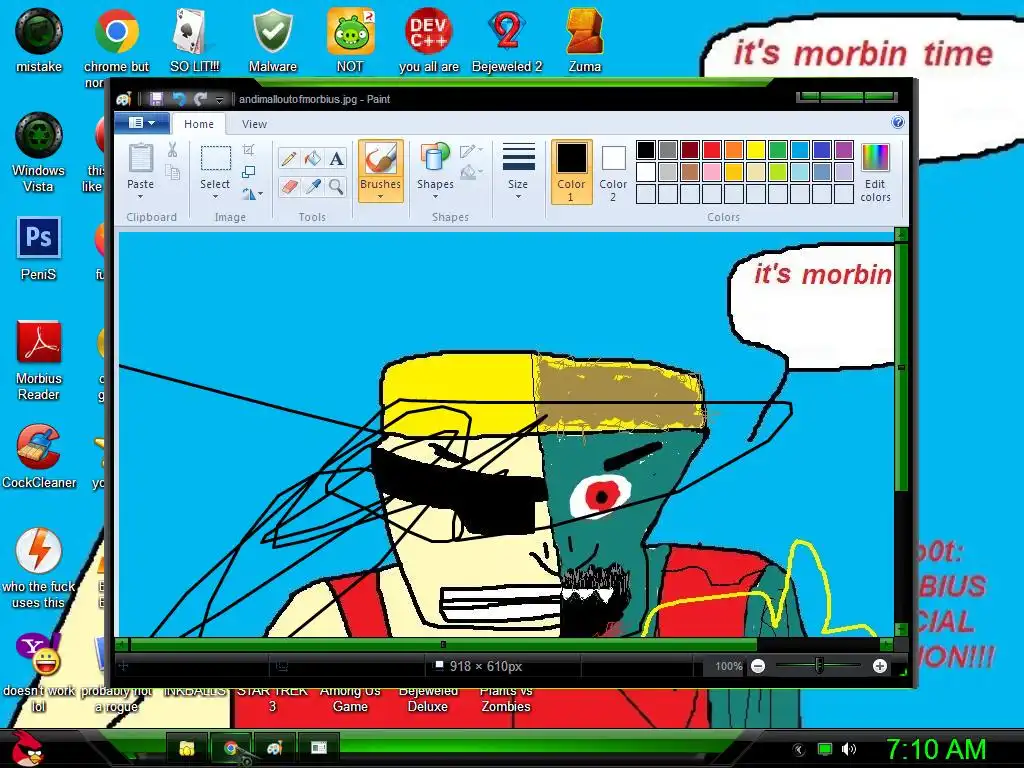This screenshot has height=768, width=1024.
Task: Open the shape Fill dropdown
Action: pyautogui.click(x=471, y=172)
